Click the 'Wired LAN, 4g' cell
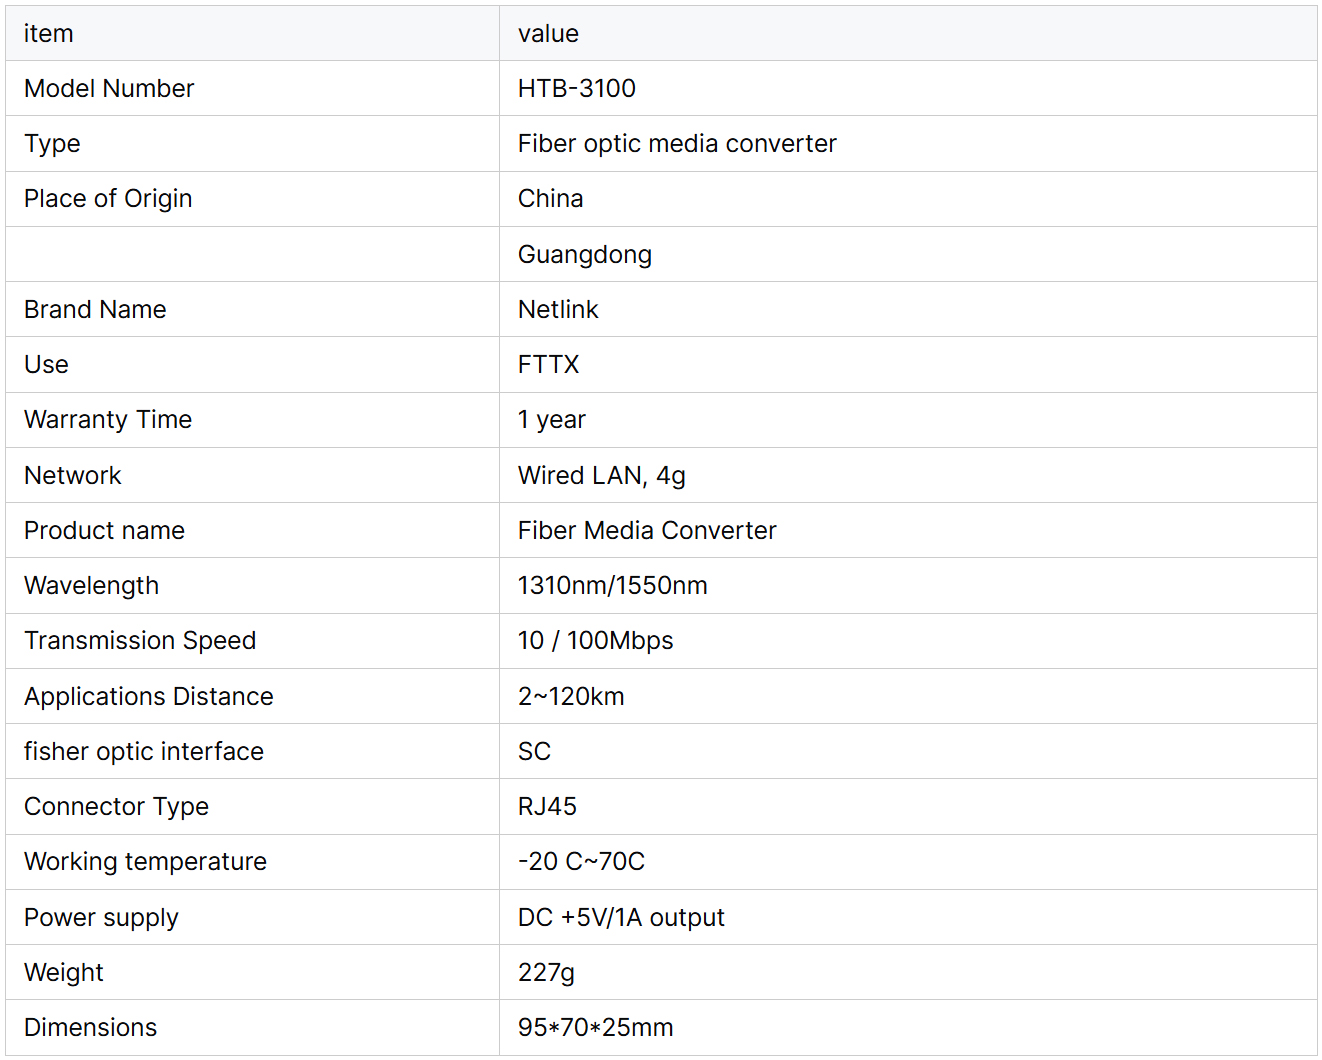 (x=601, y=476)
